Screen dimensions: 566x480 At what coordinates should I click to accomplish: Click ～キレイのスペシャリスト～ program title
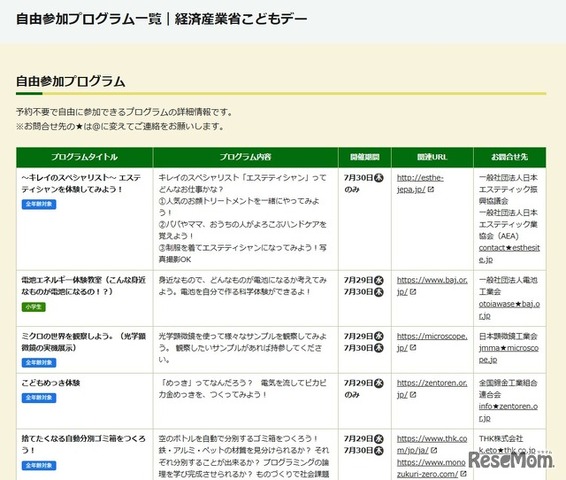click(x=81, y=183)
